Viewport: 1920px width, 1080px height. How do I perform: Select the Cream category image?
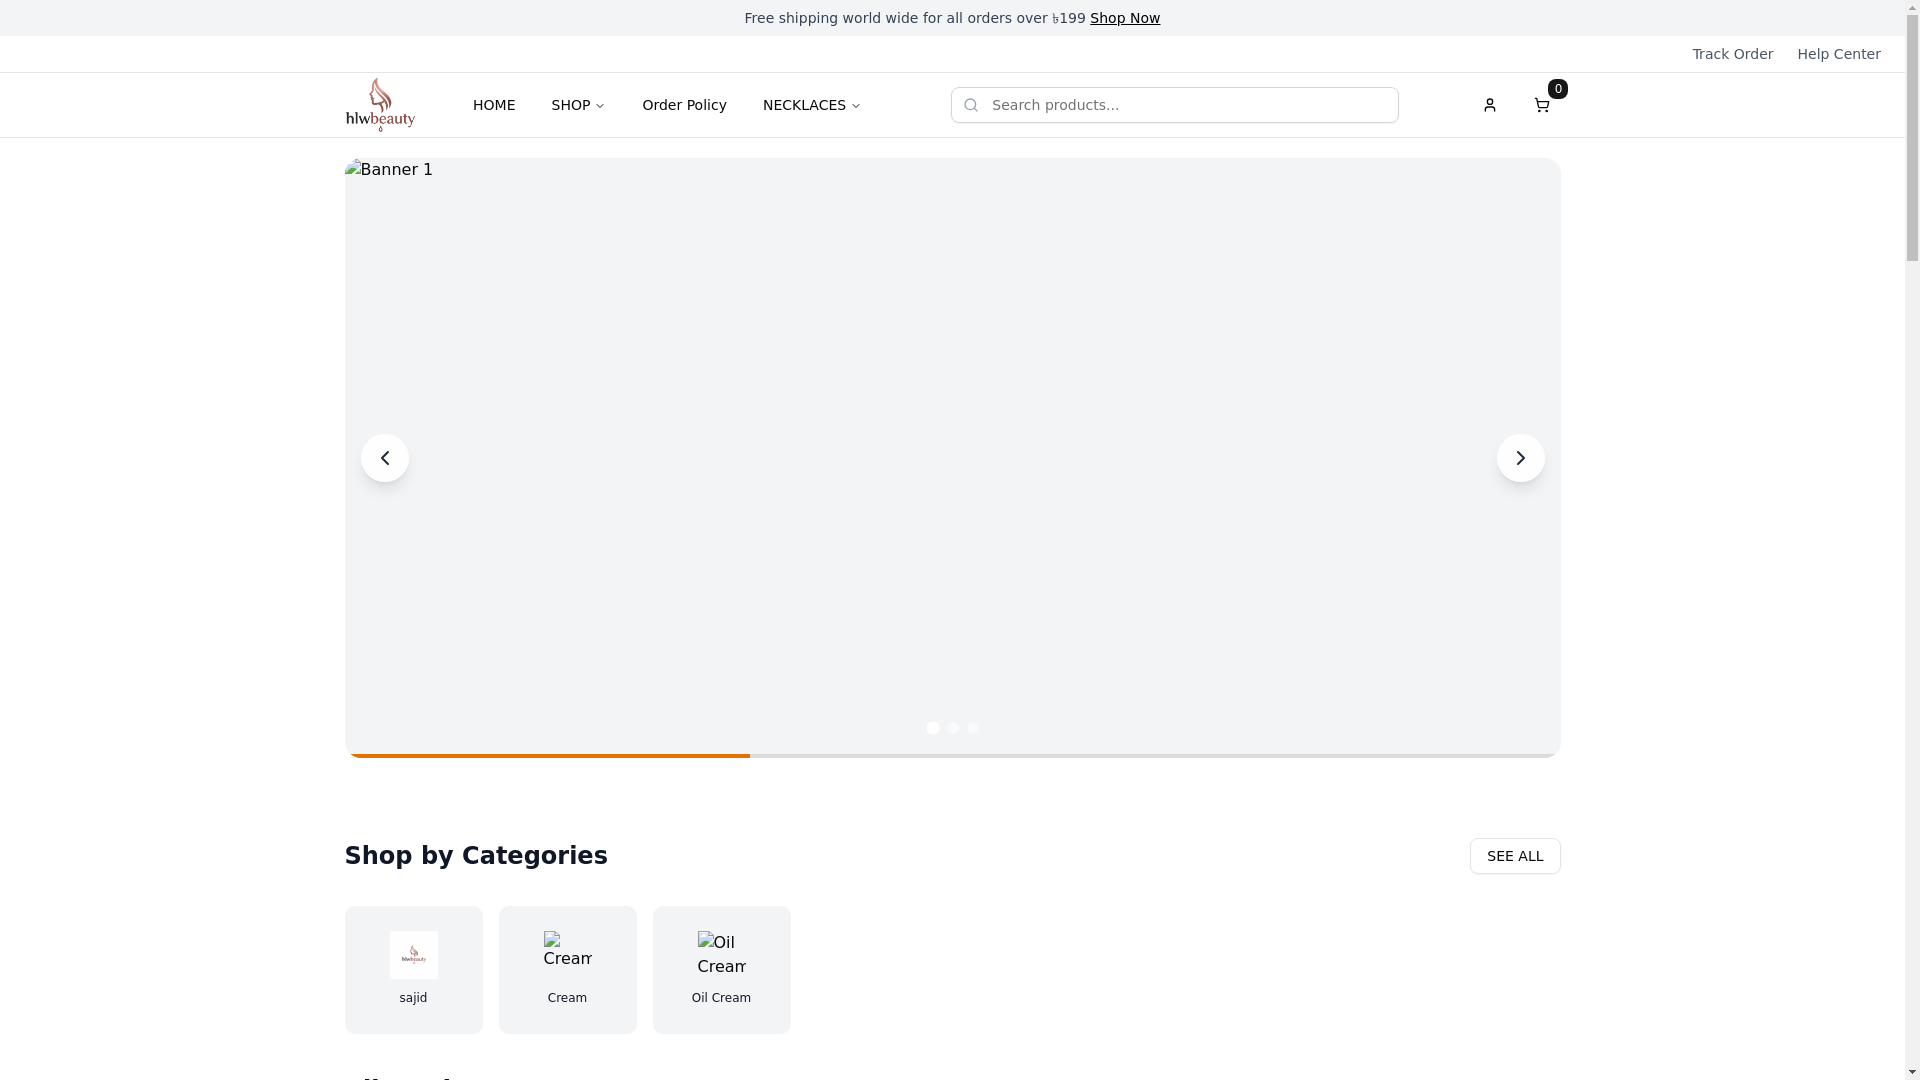click(567, 955)
